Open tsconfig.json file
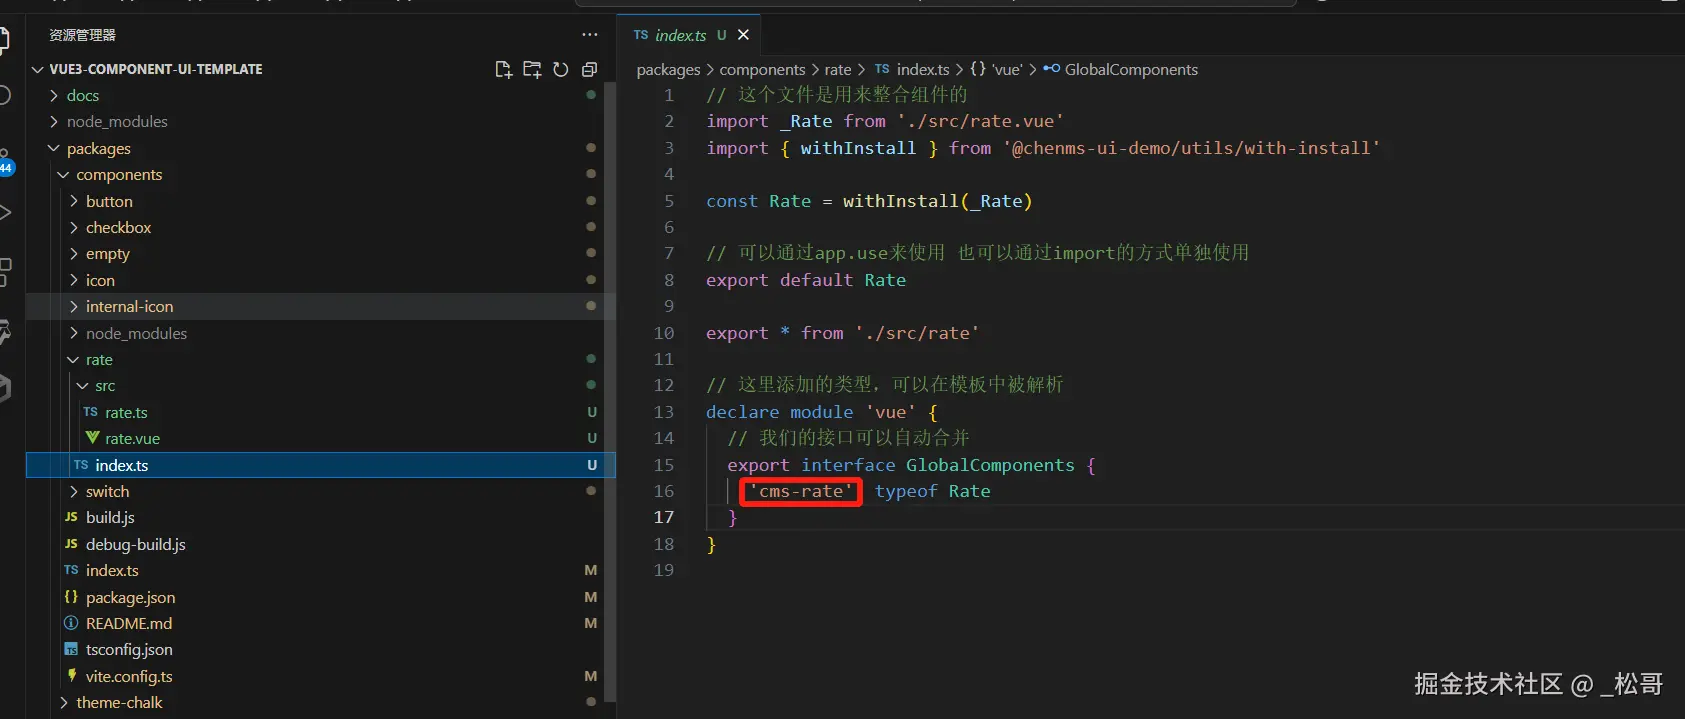Viewport: 1685px width, 719px height. pos(320,650)
